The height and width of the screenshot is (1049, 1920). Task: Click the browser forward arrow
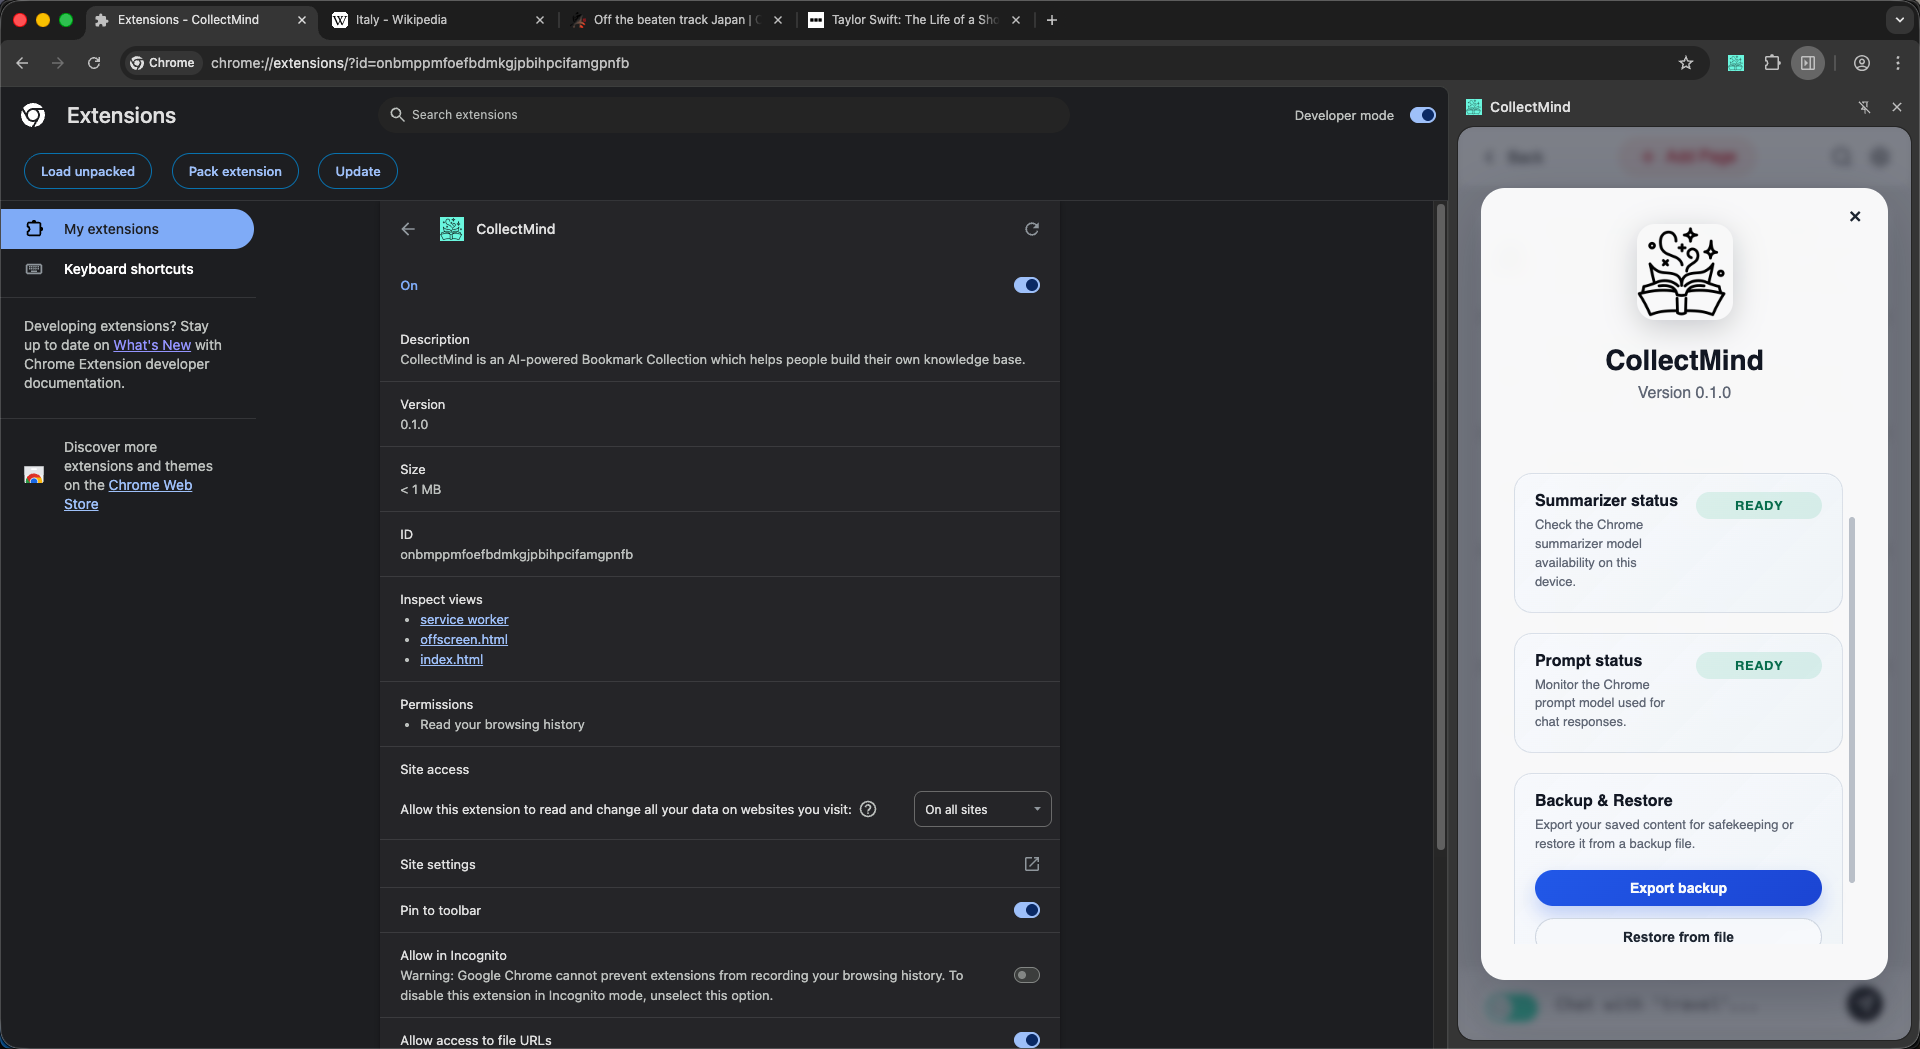58,63
